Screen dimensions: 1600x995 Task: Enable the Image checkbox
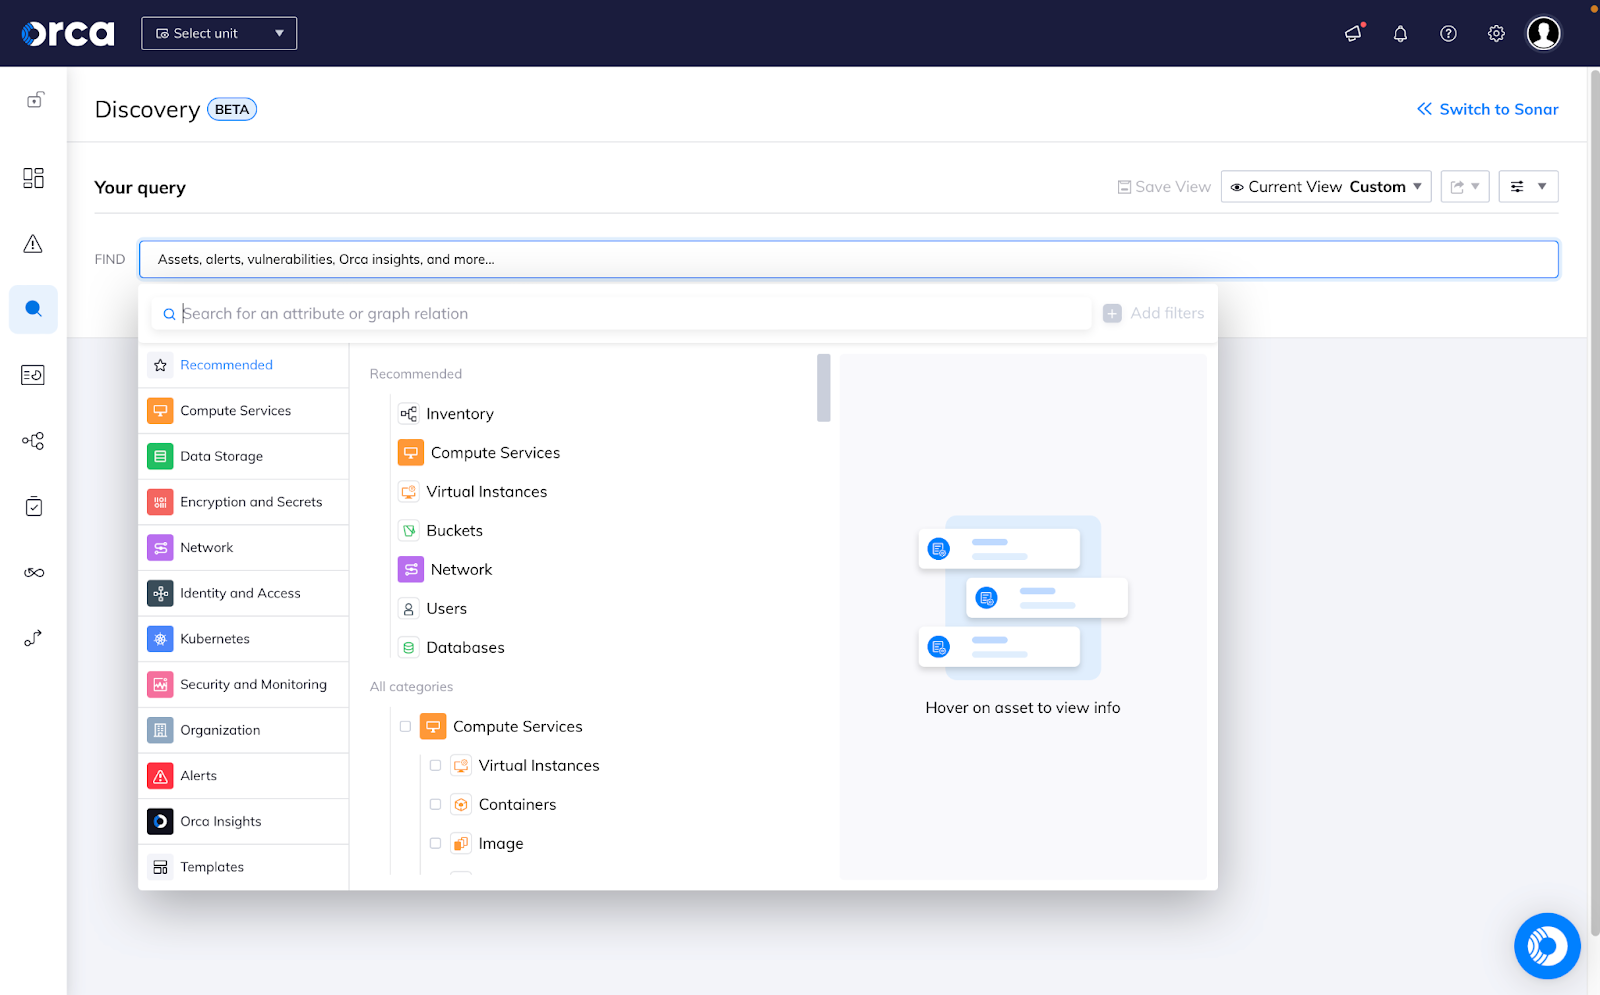coord(435,843)
